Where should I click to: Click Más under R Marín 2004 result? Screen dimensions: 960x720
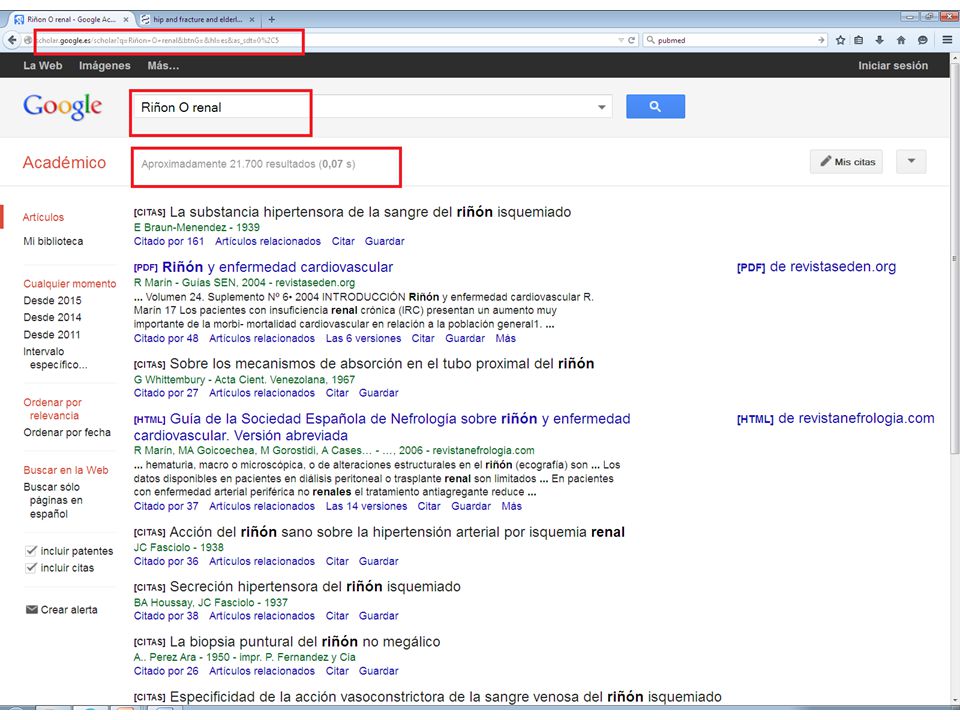pyautogui.click(x=506, y=338)
